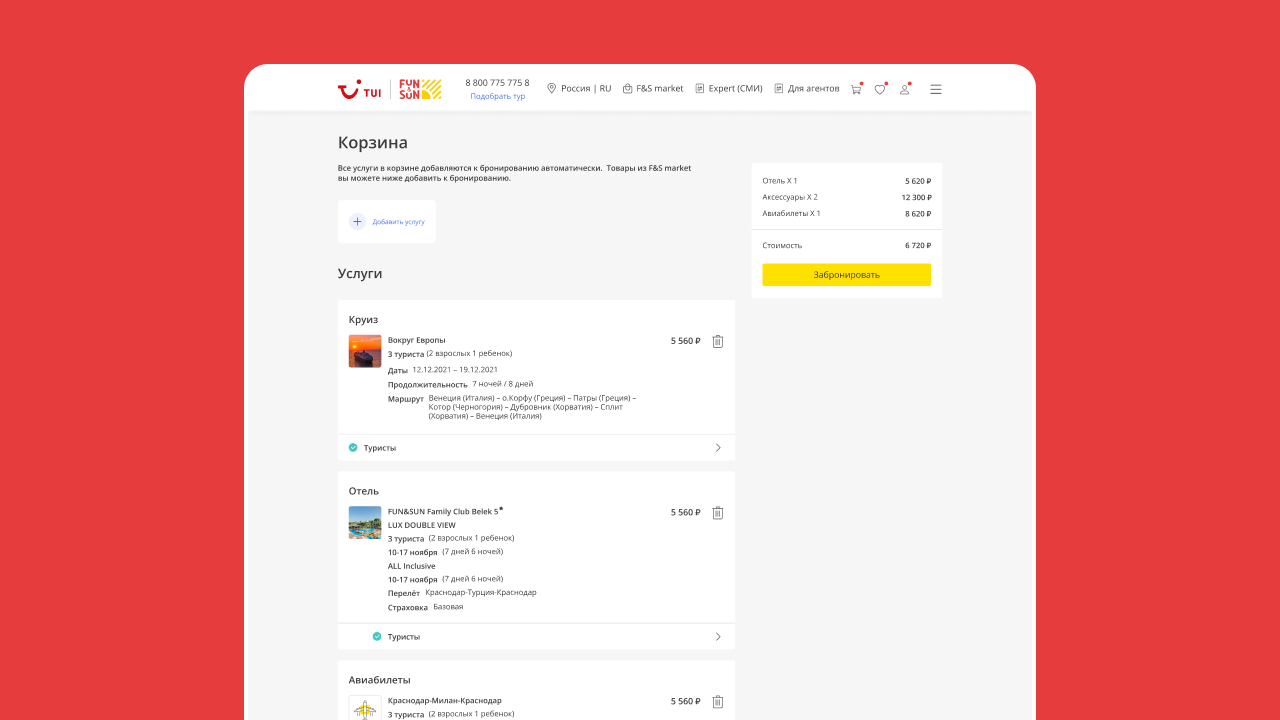Image resolution: width=1280 pixels, height=720 pixels.
Task: Follow the Подобрать тур link
Action: (497, 97)
